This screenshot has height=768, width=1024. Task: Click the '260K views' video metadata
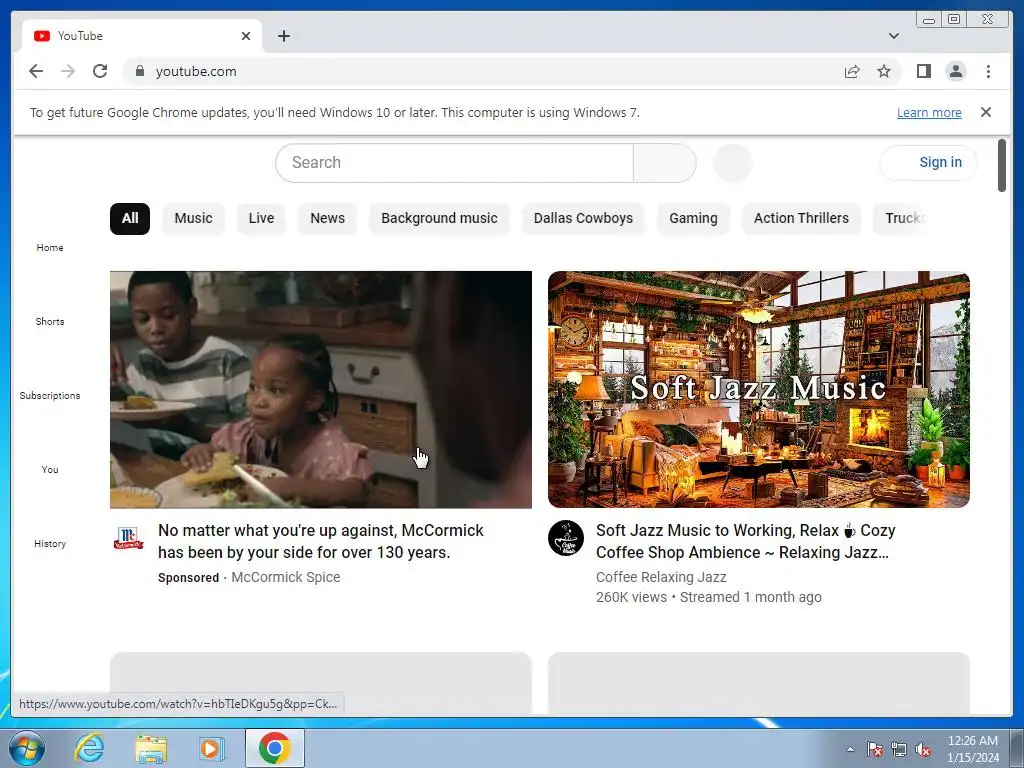pyautogui.click(x=631, y=598)
